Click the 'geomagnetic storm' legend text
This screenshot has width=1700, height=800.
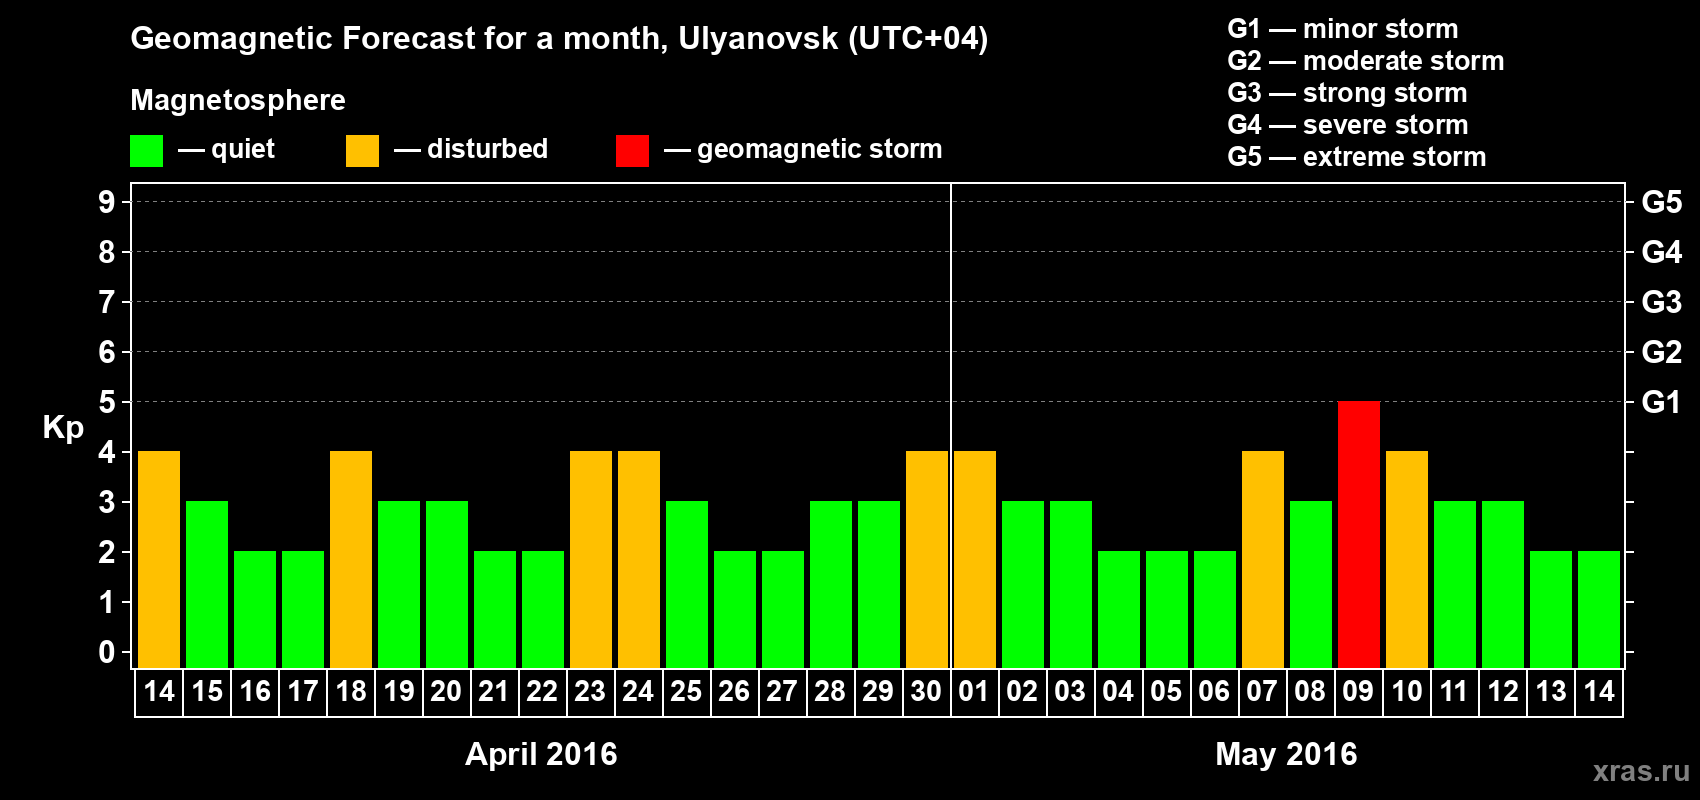tap(820, 150)
